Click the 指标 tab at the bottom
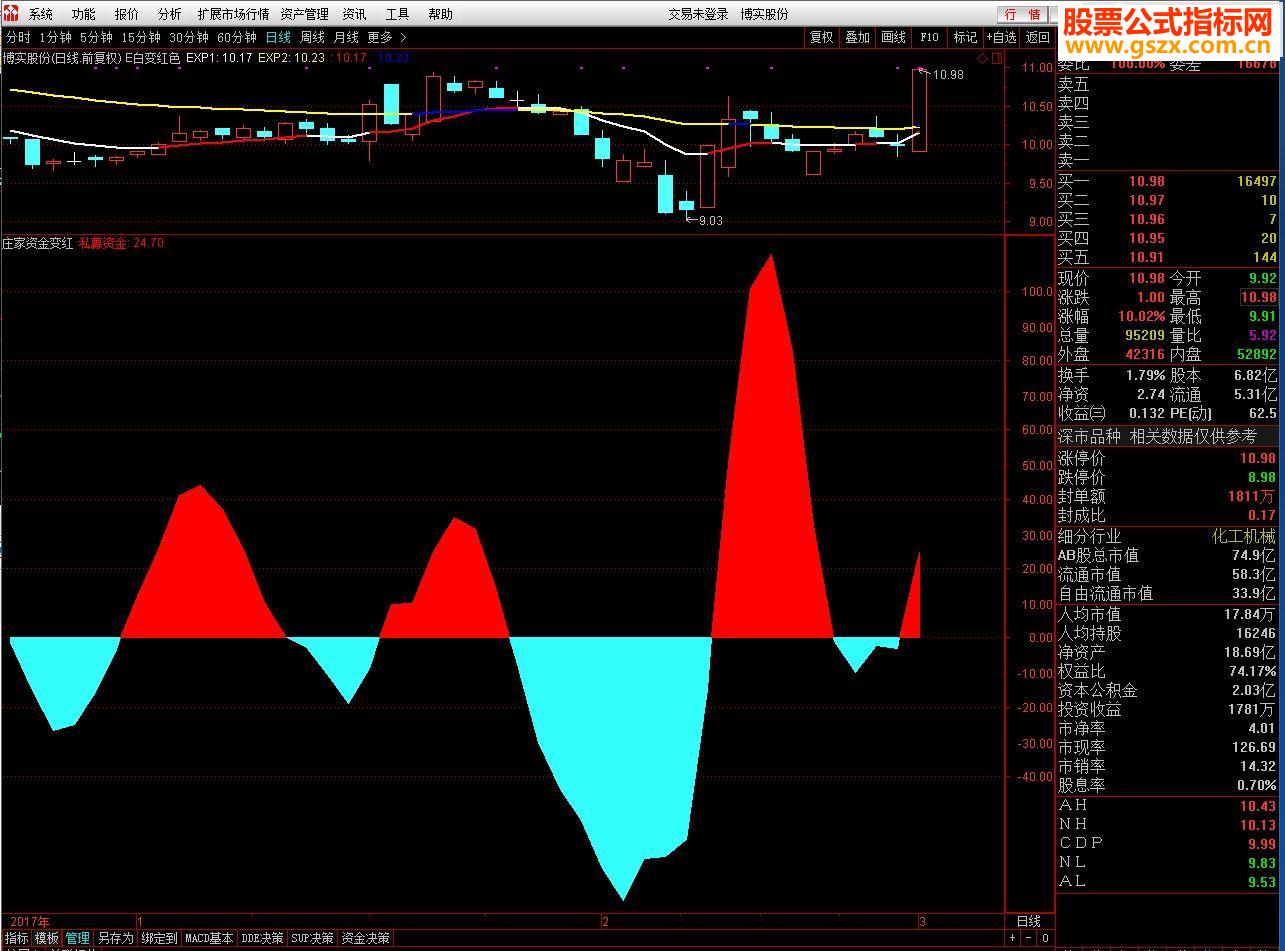This screenshot has height=951, width=1285. pyautogui.click(x=16, y=938)
